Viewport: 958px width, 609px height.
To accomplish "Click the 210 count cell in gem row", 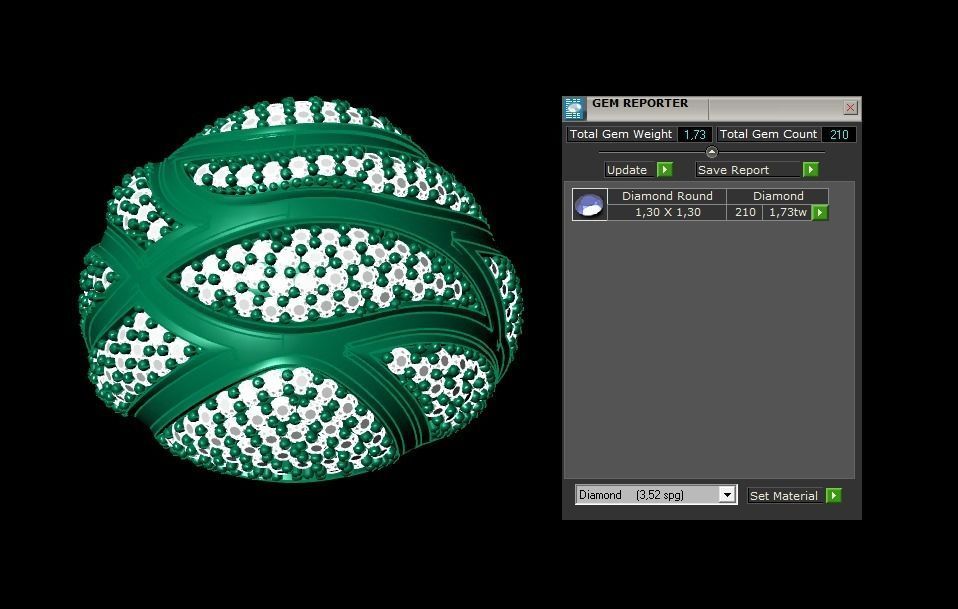I will (745, 213).
